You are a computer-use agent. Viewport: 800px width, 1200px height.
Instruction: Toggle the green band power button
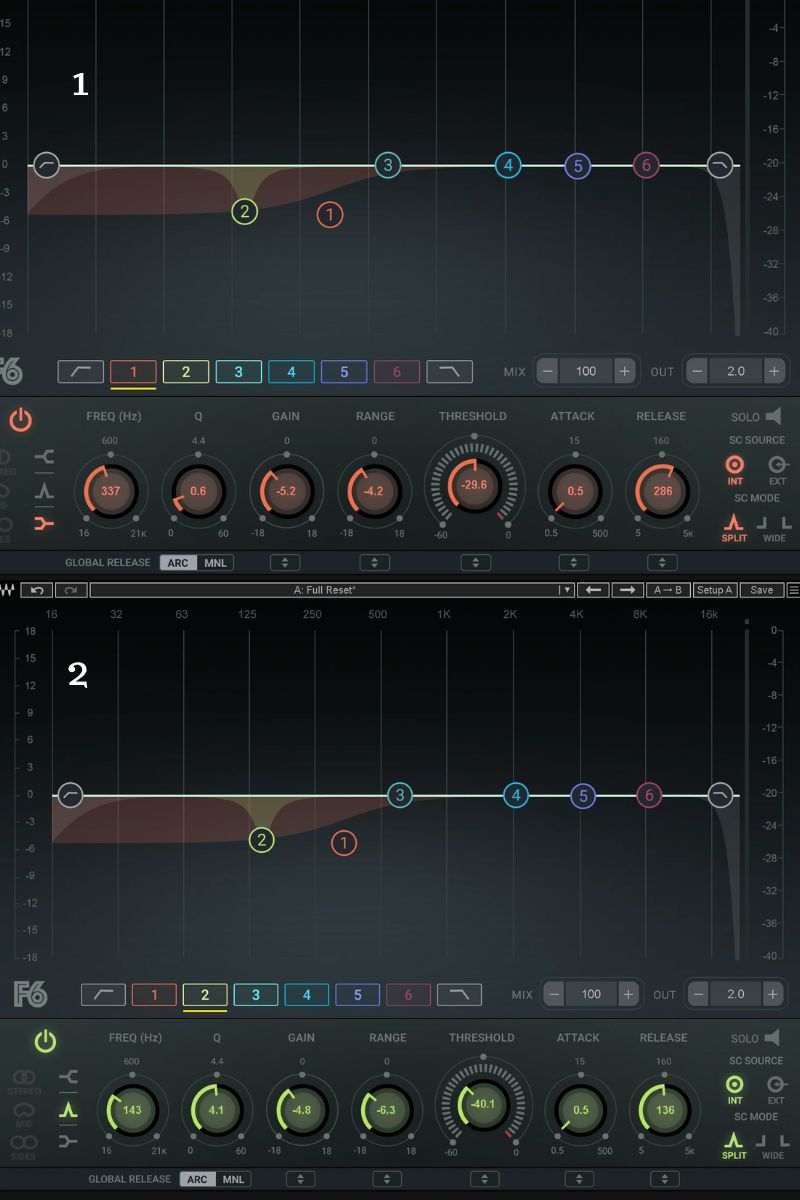click(45, 1041)
